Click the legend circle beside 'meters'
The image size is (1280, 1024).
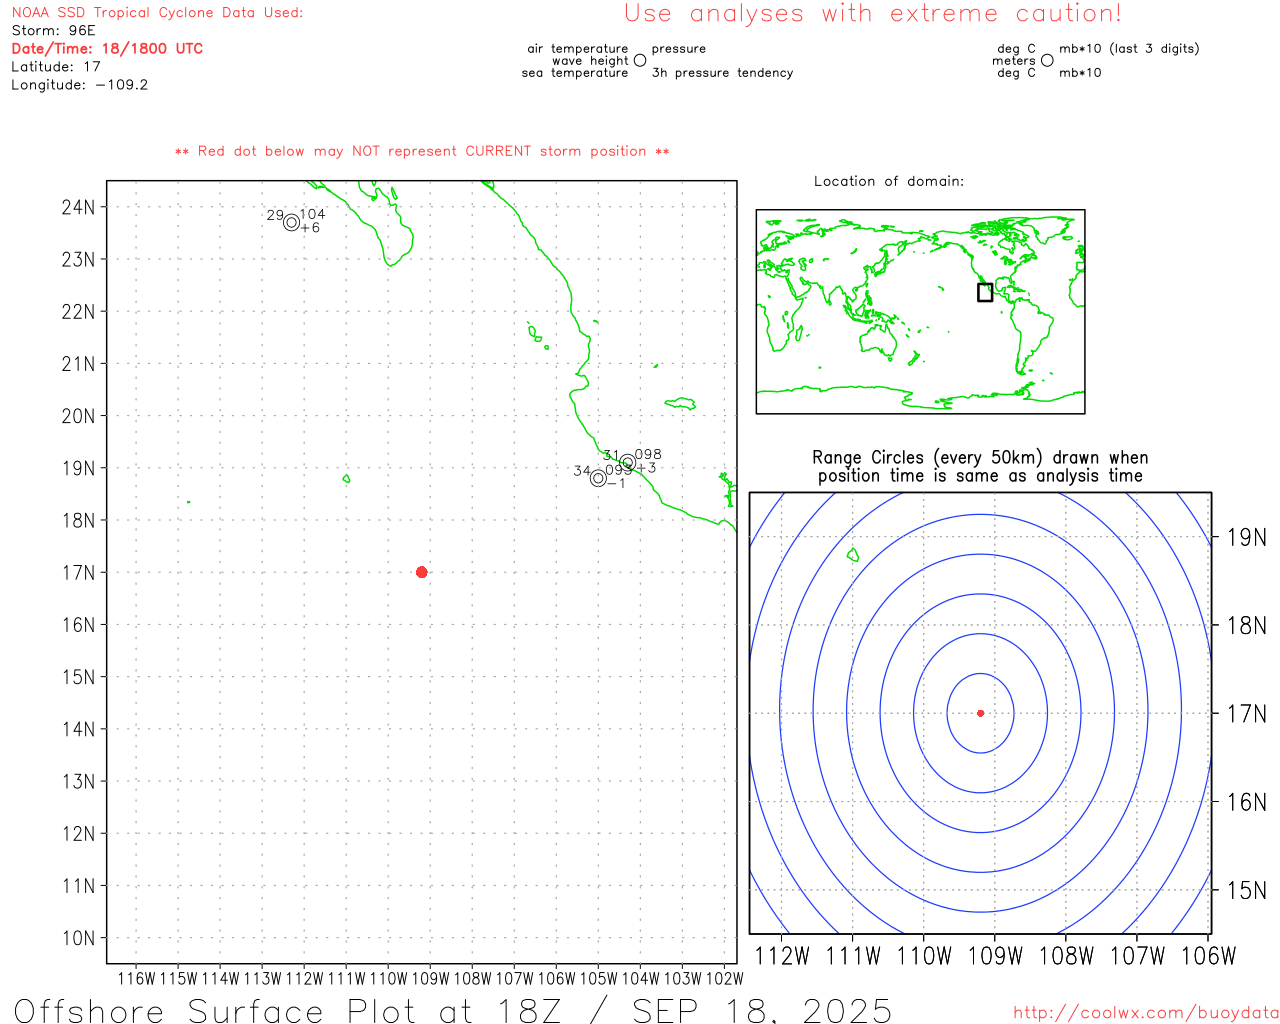click(x=1047, y=60)
